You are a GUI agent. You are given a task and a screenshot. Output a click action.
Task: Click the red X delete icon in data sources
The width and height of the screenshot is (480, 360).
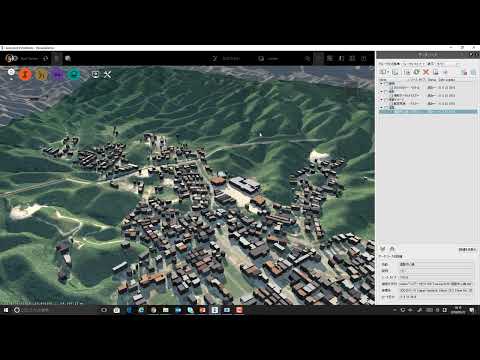click(x=426, y=72)
